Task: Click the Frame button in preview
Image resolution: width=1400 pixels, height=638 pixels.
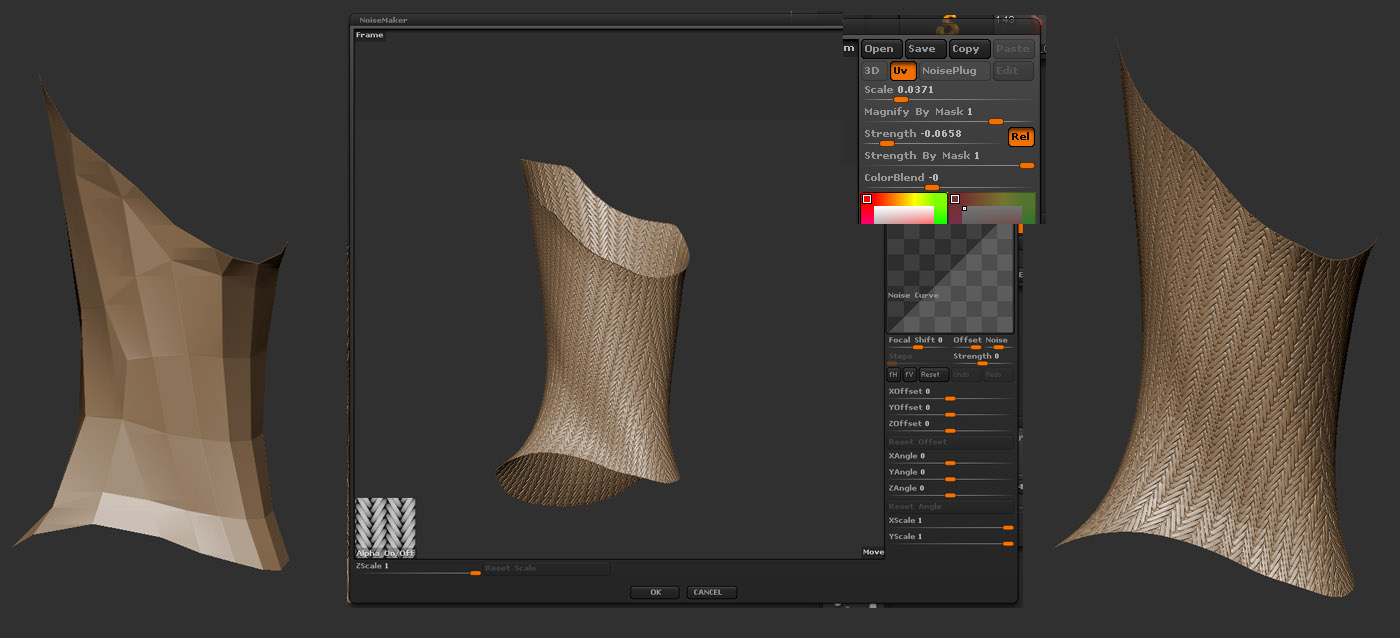Action: [369, 35]
